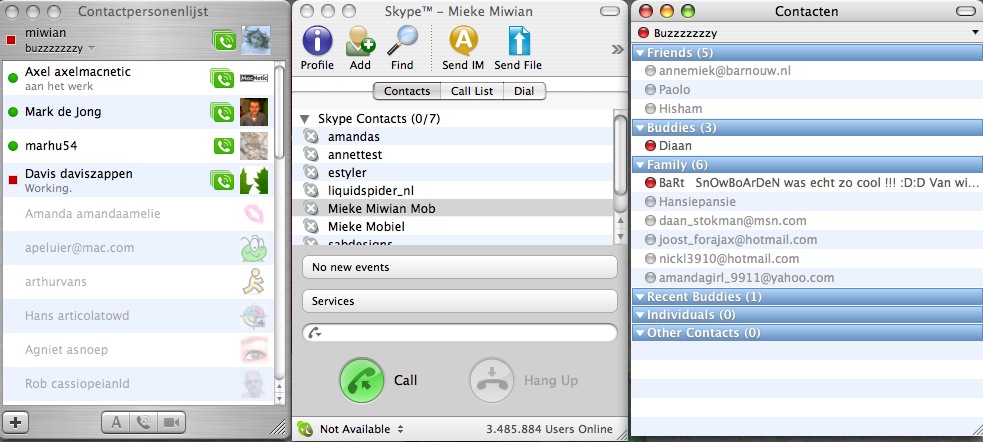The width and height of the screenshot is (983, 442).
Task: Click green call icon next to Axel axelmacnetic
Action: [x=222, y=78]
